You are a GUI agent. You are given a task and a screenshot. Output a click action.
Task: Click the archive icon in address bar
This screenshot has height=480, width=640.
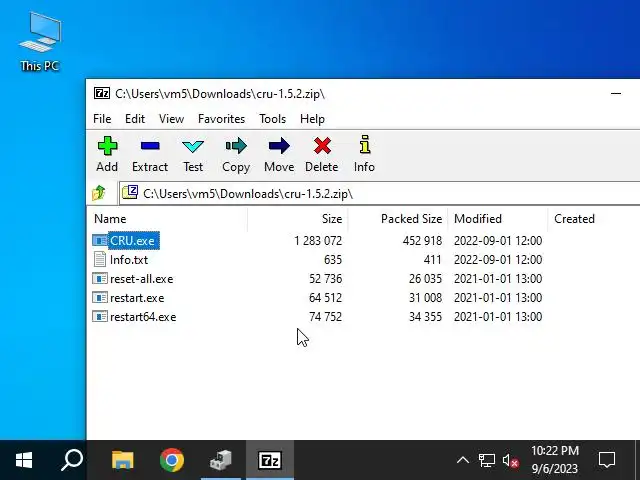click(130, 192)
